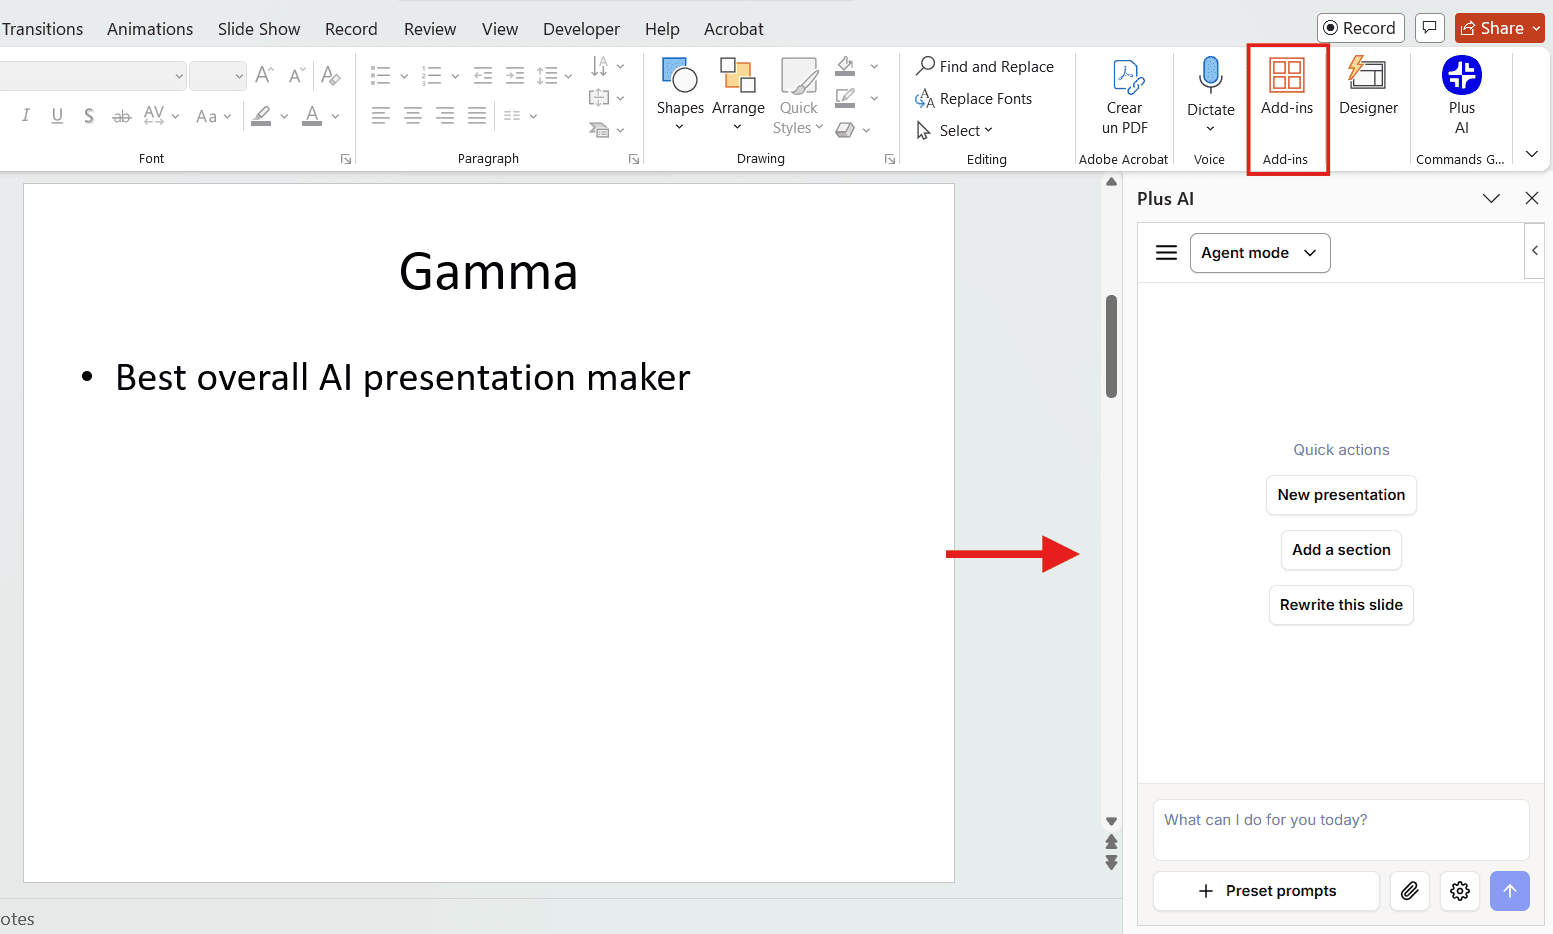The height and width of the screenshot is (934, 1553).
Task: Focus the What can I do prompt field
Action: pyautogui.click(x=1341, y=830)
